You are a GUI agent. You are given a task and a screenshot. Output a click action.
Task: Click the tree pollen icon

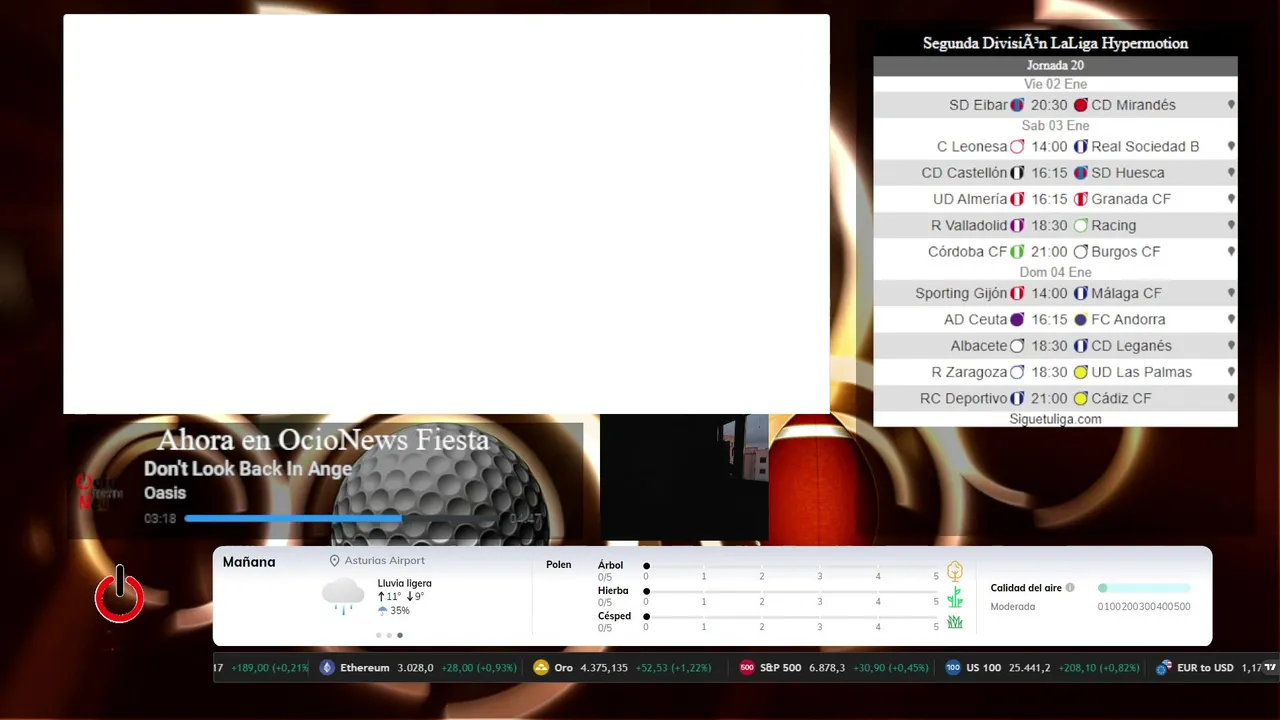pyautogui.click(x=955, y=571)
